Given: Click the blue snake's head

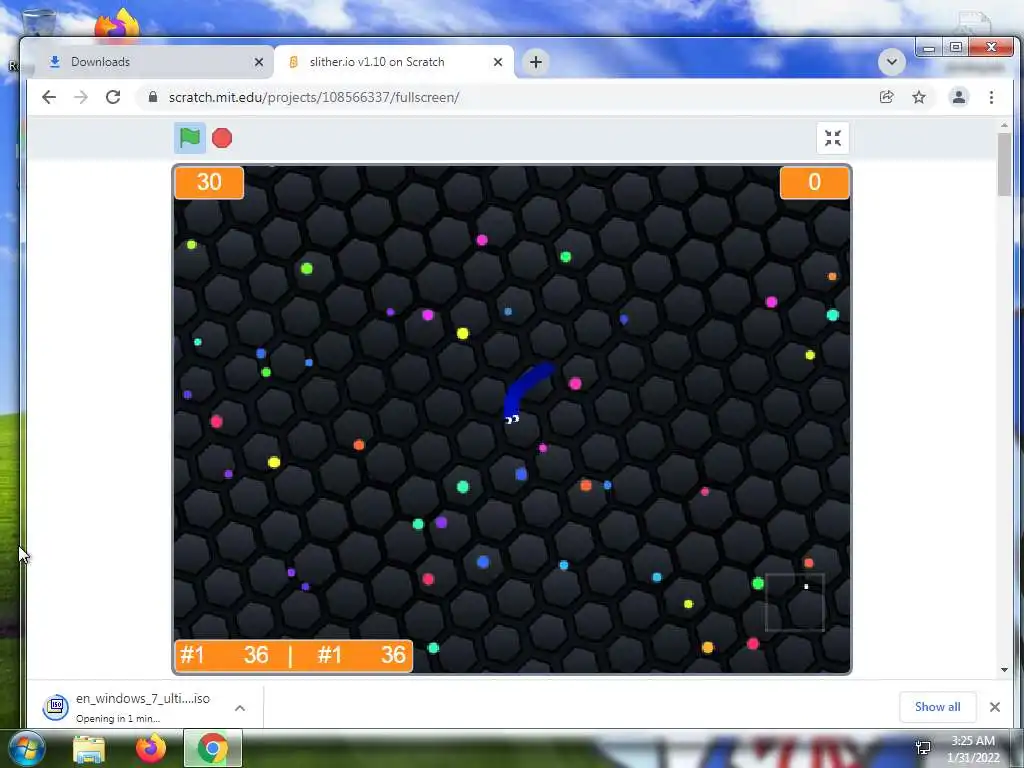Looking at the screenshot, I should coord(513,417).
